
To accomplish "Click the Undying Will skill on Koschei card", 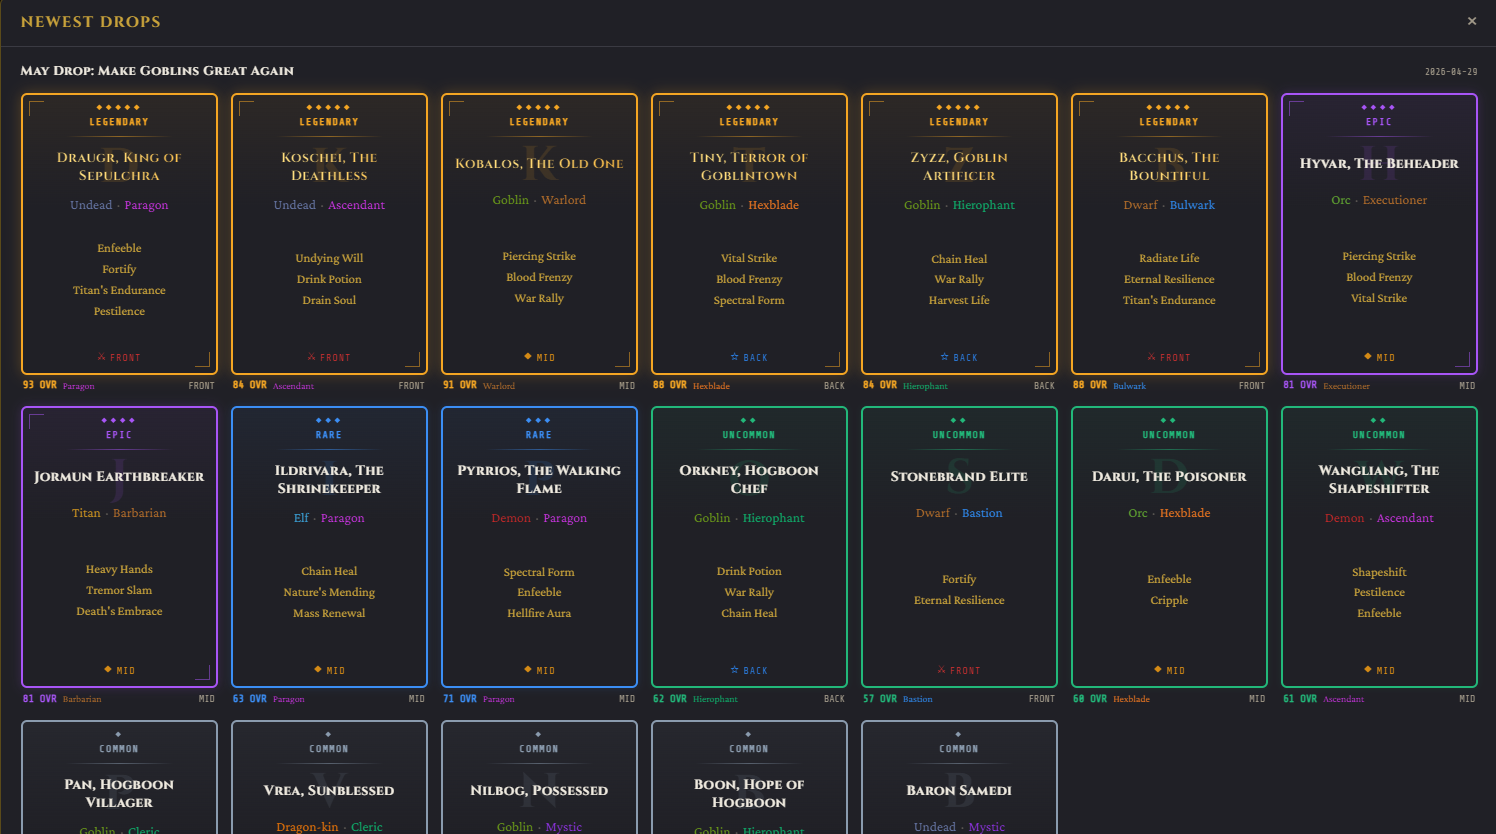I will 329,258.
